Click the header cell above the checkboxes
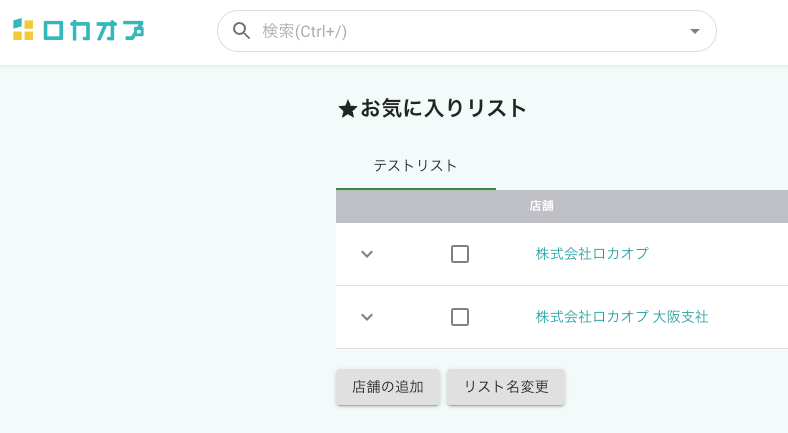This screenshot has height=433, width=788. [460, 206]
